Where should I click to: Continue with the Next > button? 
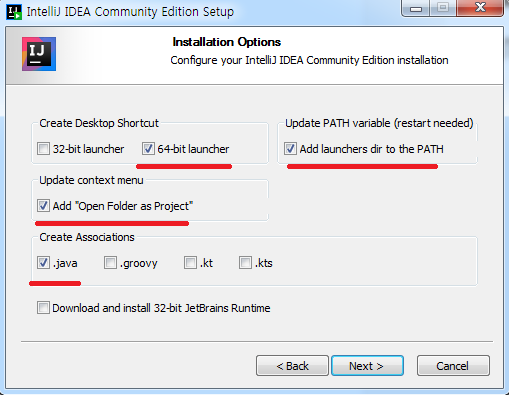367,366
